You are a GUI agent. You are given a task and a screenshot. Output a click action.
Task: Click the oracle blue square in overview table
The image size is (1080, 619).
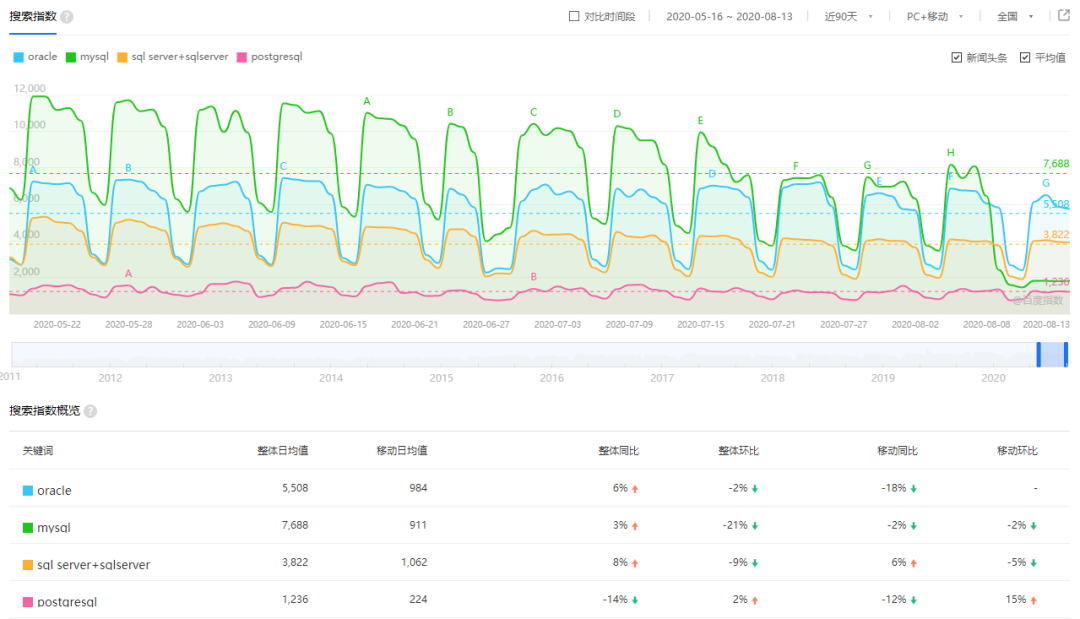pos(28,491)
